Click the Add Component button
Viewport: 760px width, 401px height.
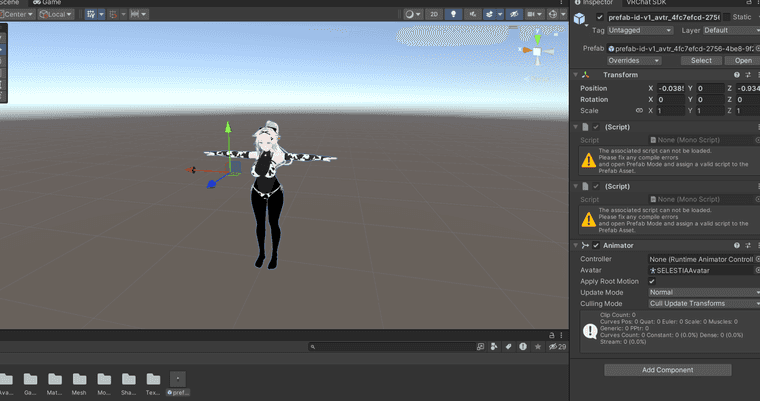tap(667, 370)
